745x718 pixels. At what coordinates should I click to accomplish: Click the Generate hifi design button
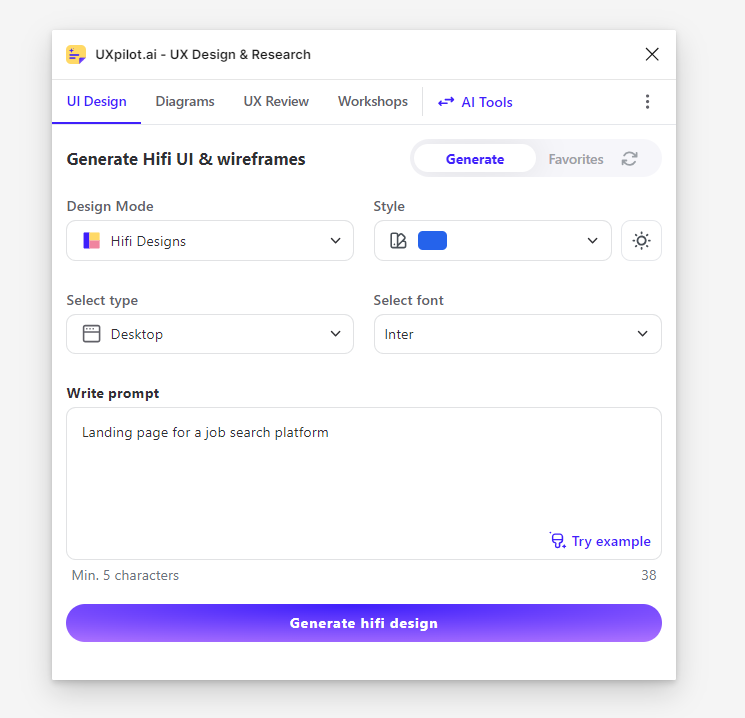(x=364, y=623)
